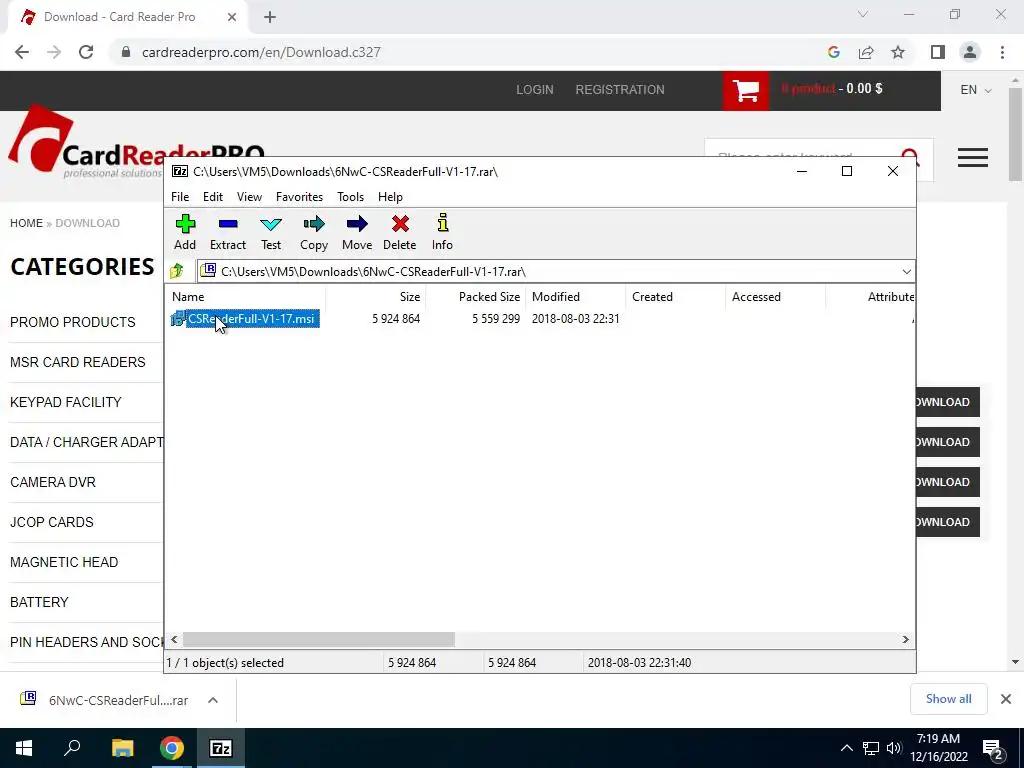Click the left arrow of horizontal scrollbar

(x=174, y=639)
